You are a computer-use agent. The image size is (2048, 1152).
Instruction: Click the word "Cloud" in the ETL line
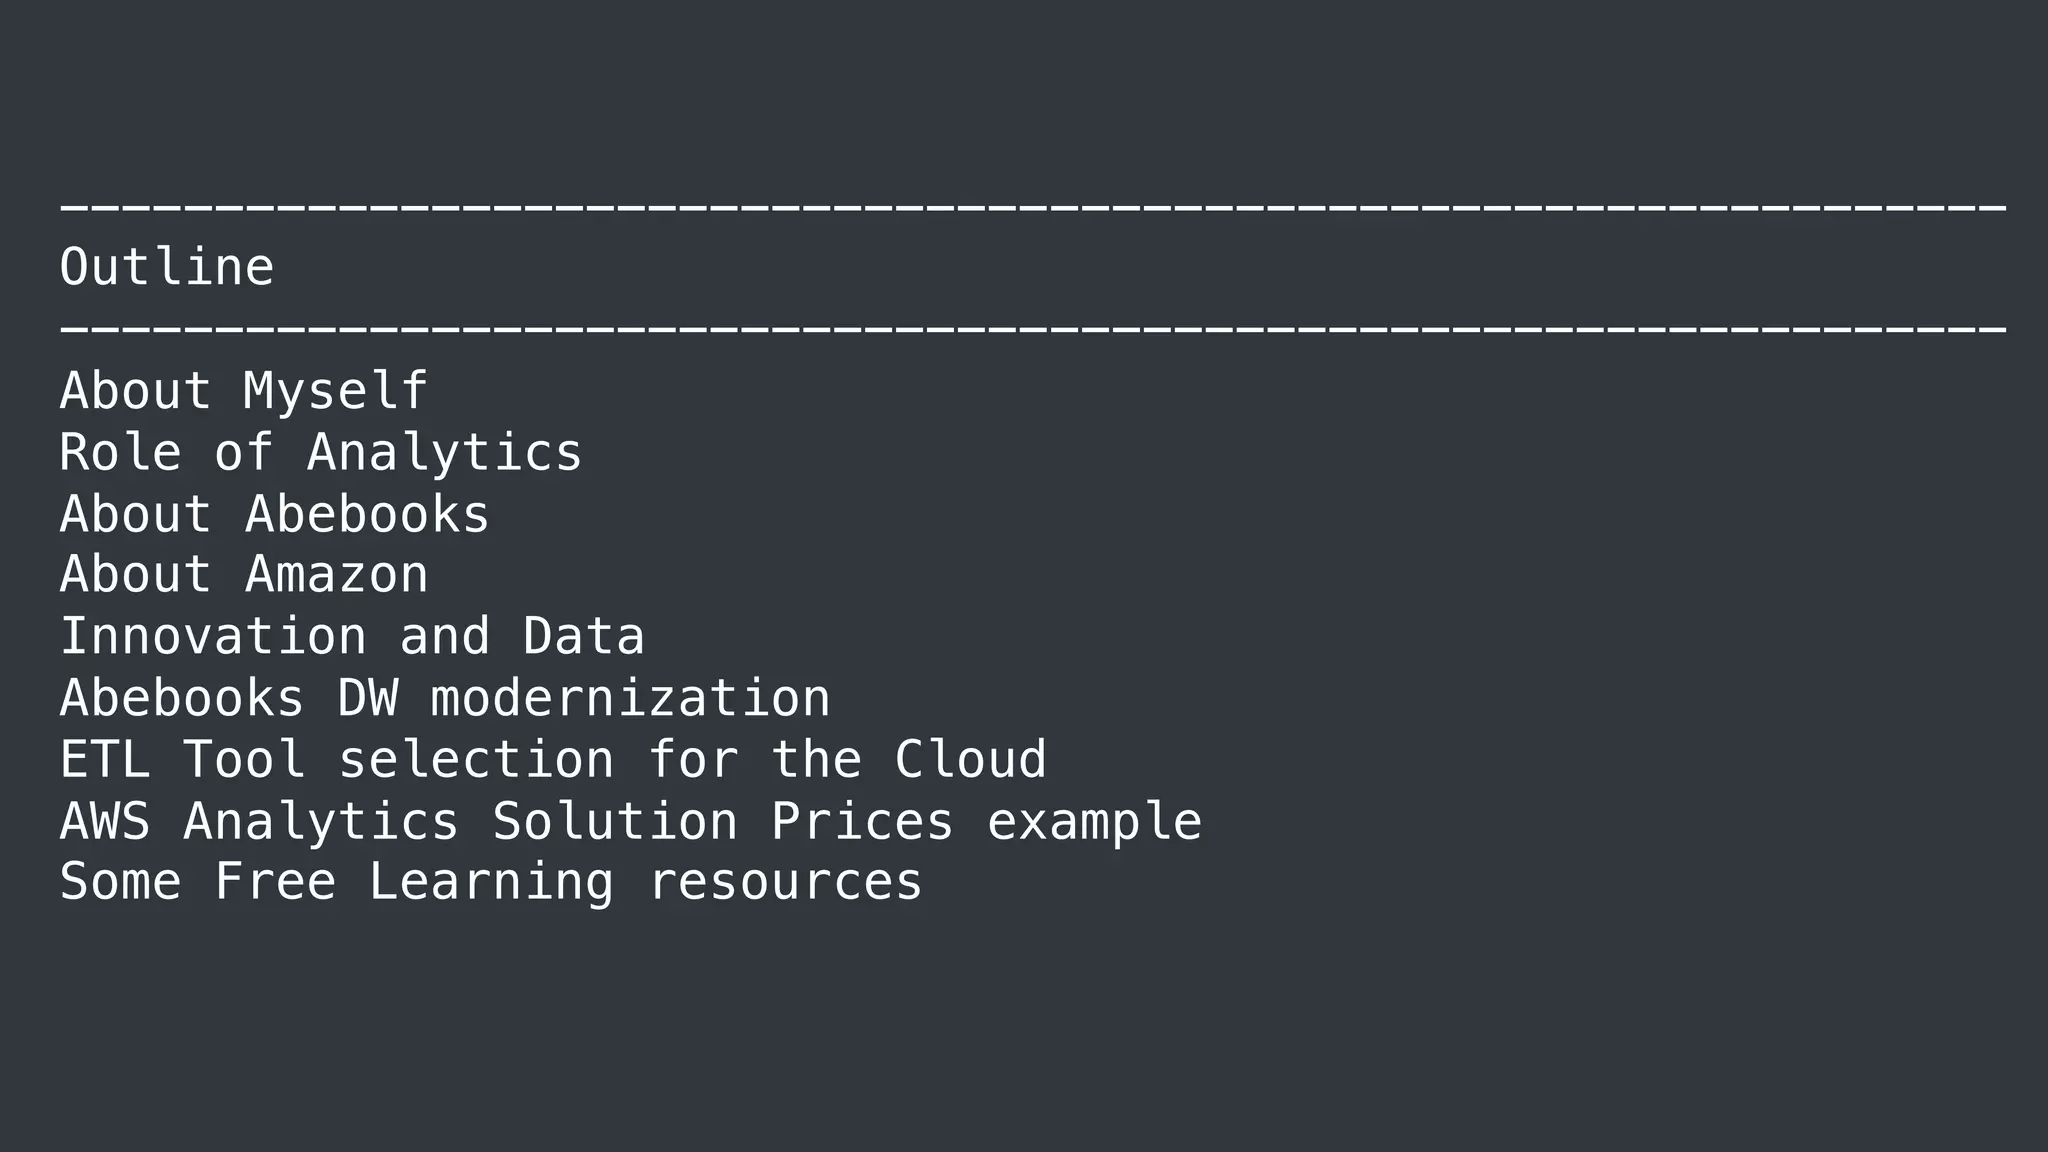click(970, 760)
